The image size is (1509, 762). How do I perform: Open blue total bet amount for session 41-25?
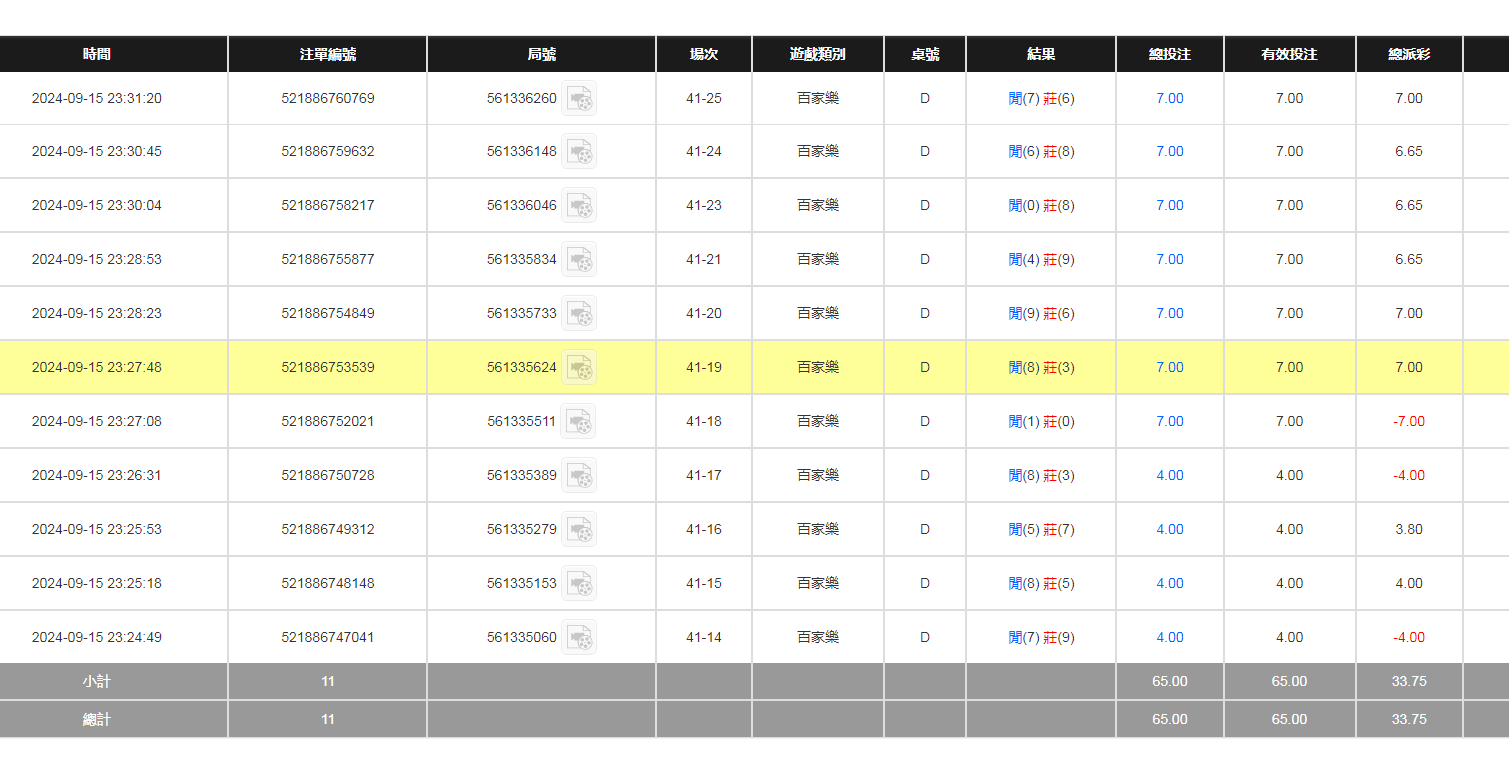pos(1169,98)
